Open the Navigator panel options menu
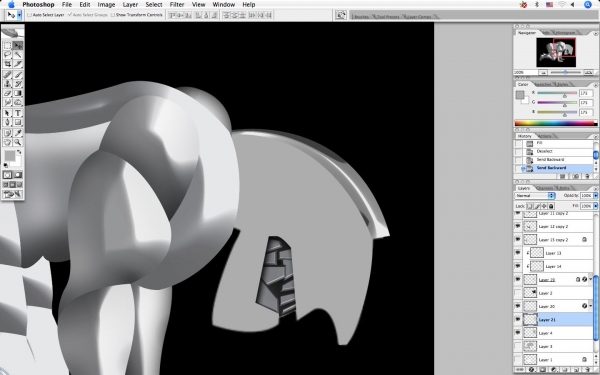600x375 pixels. (595, 34)
